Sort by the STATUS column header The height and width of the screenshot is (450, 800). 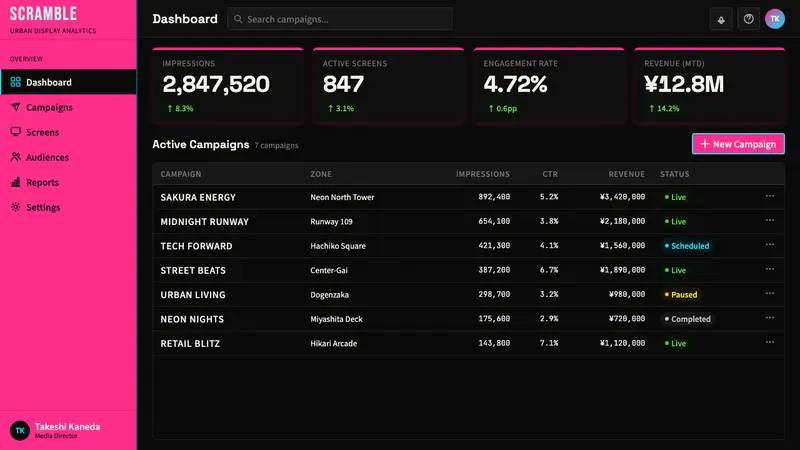point(674,174)
